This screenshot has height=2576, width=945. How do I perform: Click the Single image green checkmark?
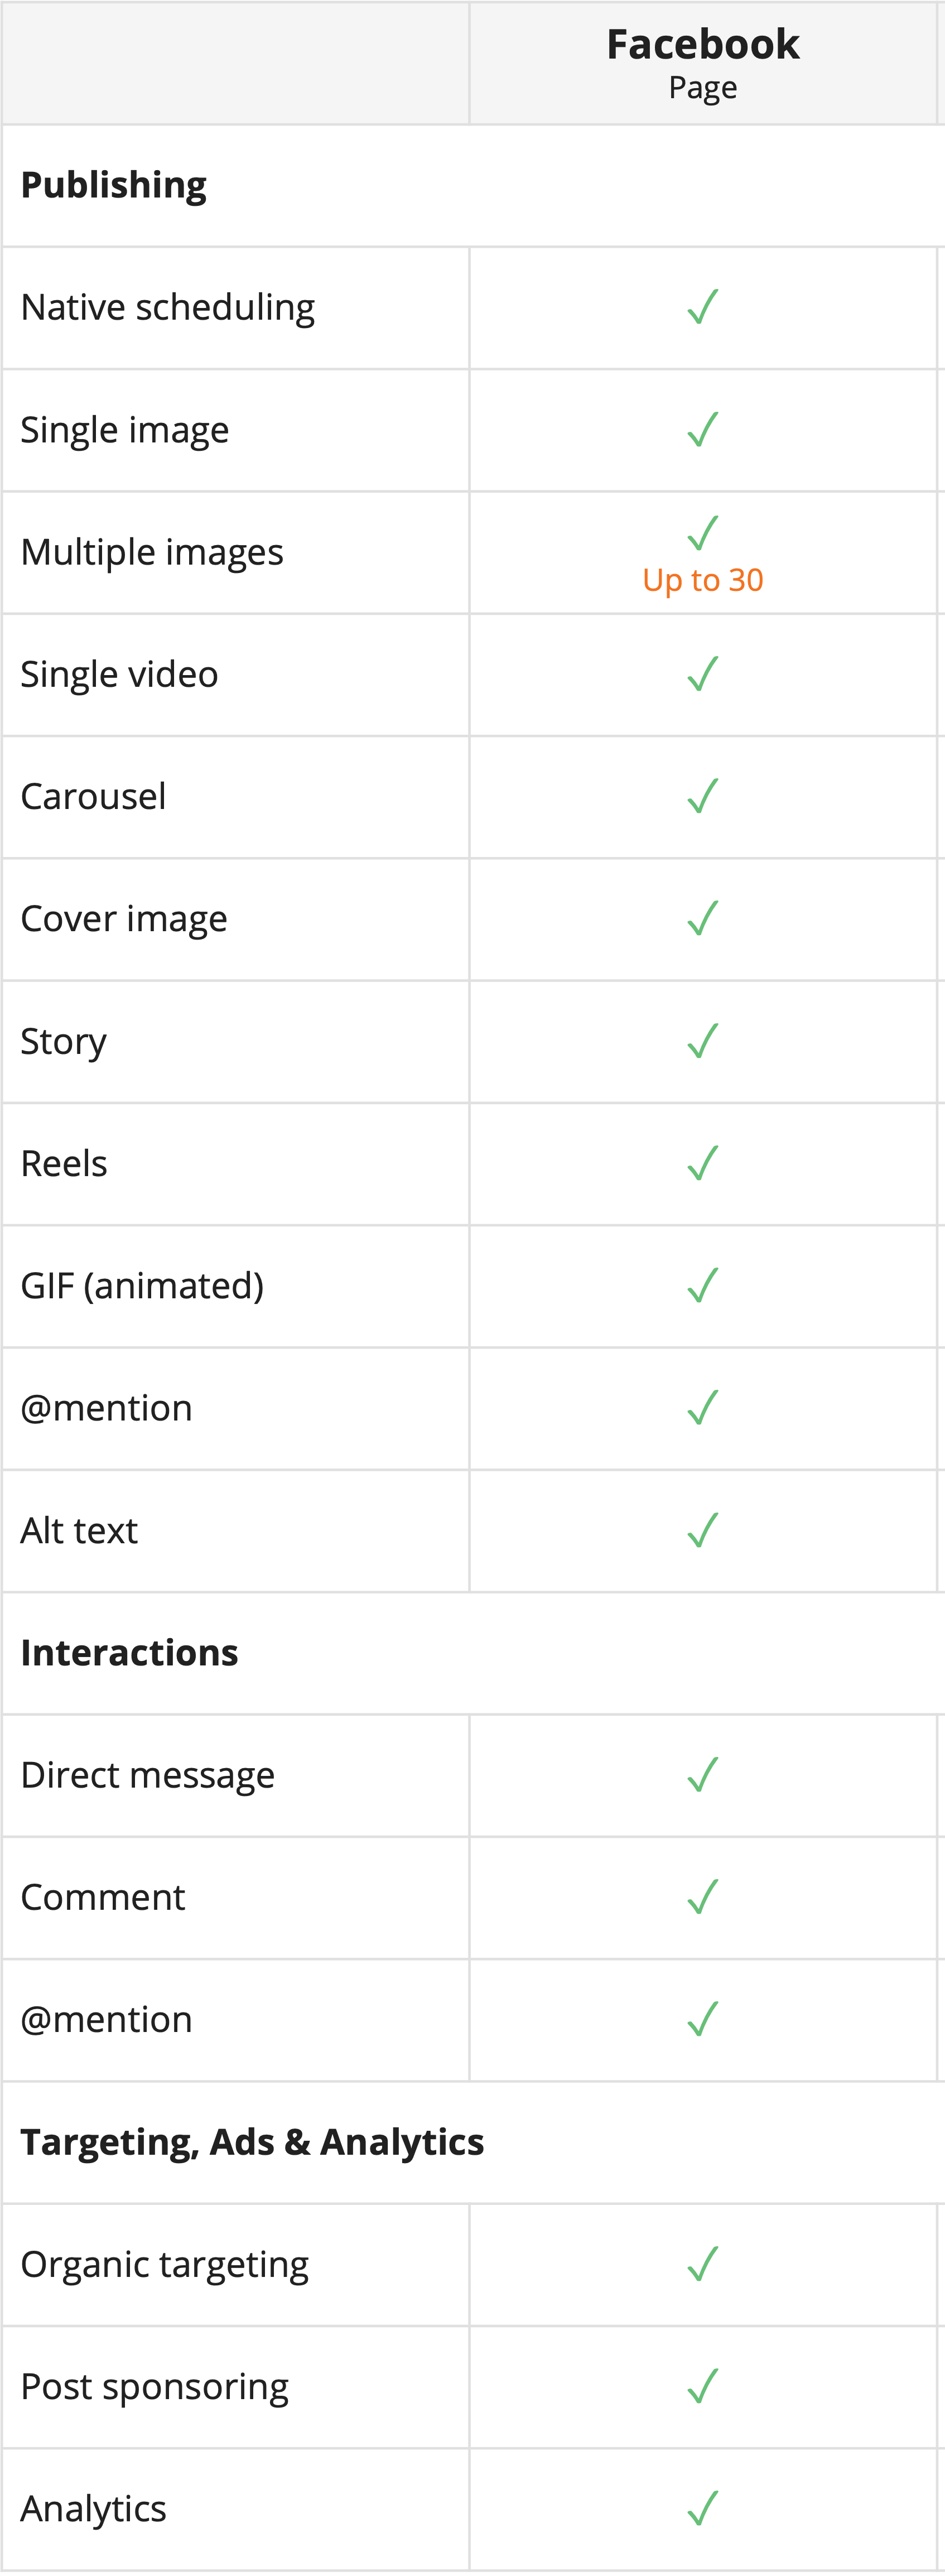[703, 430]
